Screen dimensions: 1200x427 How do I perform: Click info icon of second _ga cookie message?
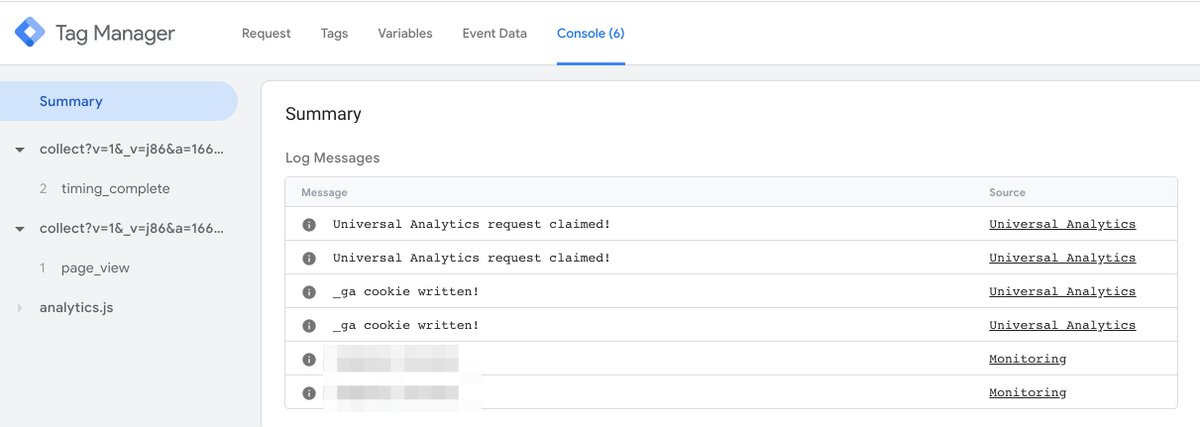[x=309, y=325]
